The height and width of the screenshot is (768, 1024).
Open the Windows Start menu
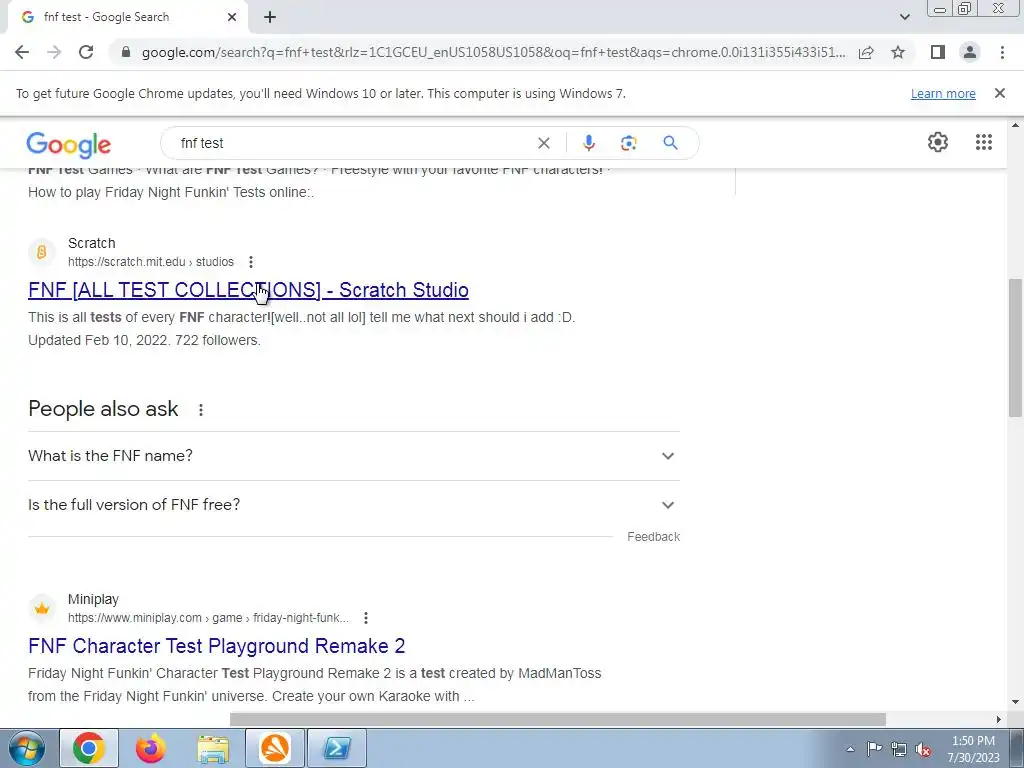(x=26, y=748)
